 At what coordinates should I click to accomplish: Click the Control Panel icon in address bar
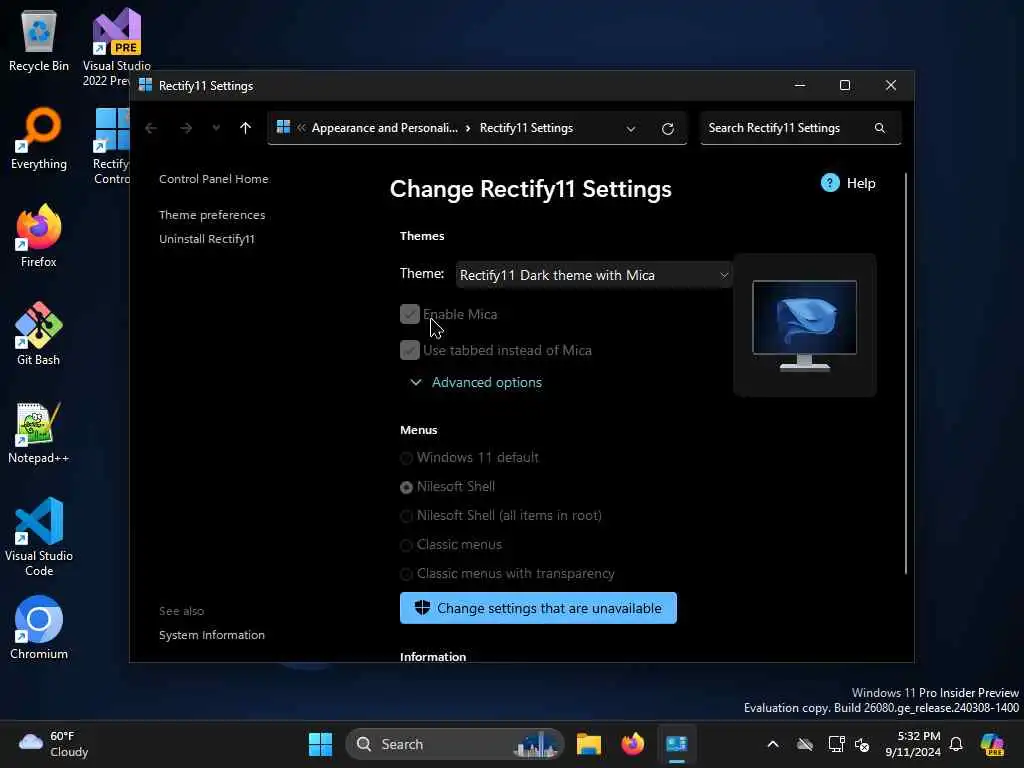(283, 127)
